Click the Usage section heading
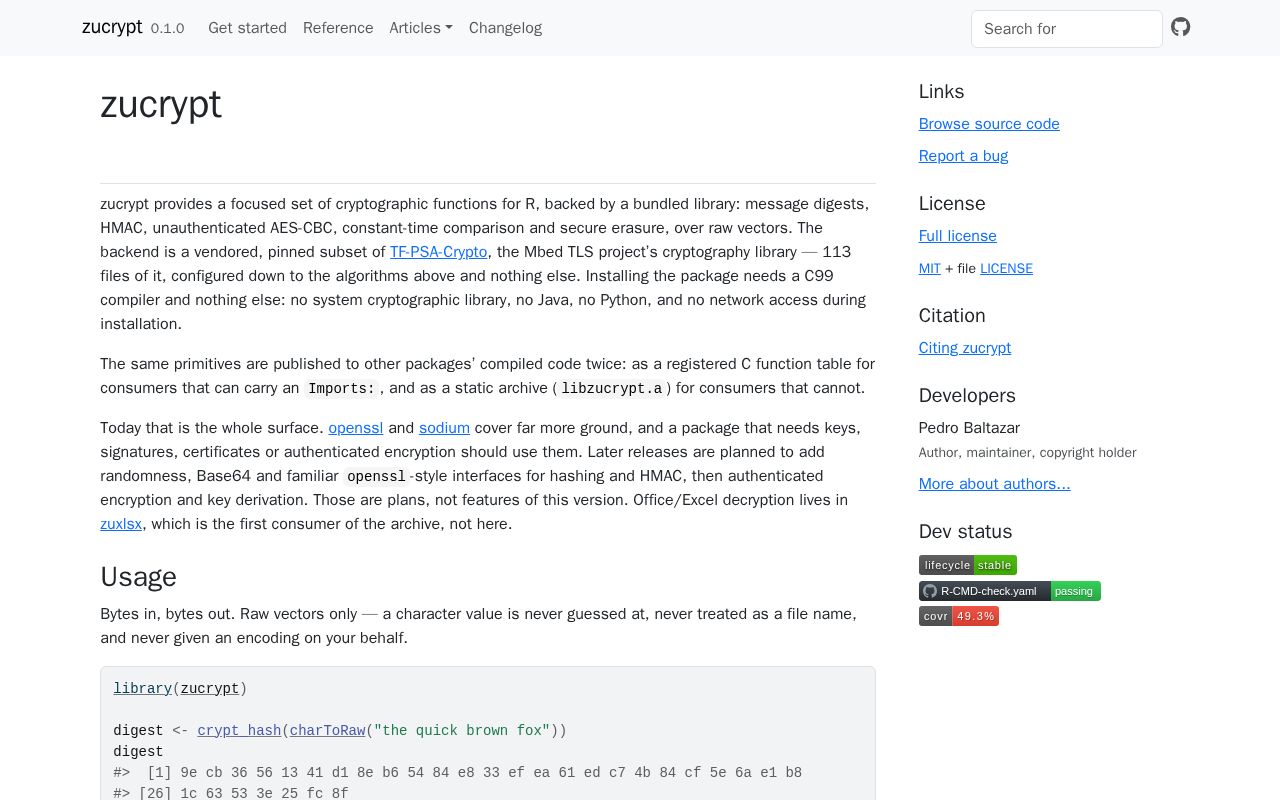1280x800 pixels. tap(138, 577)
